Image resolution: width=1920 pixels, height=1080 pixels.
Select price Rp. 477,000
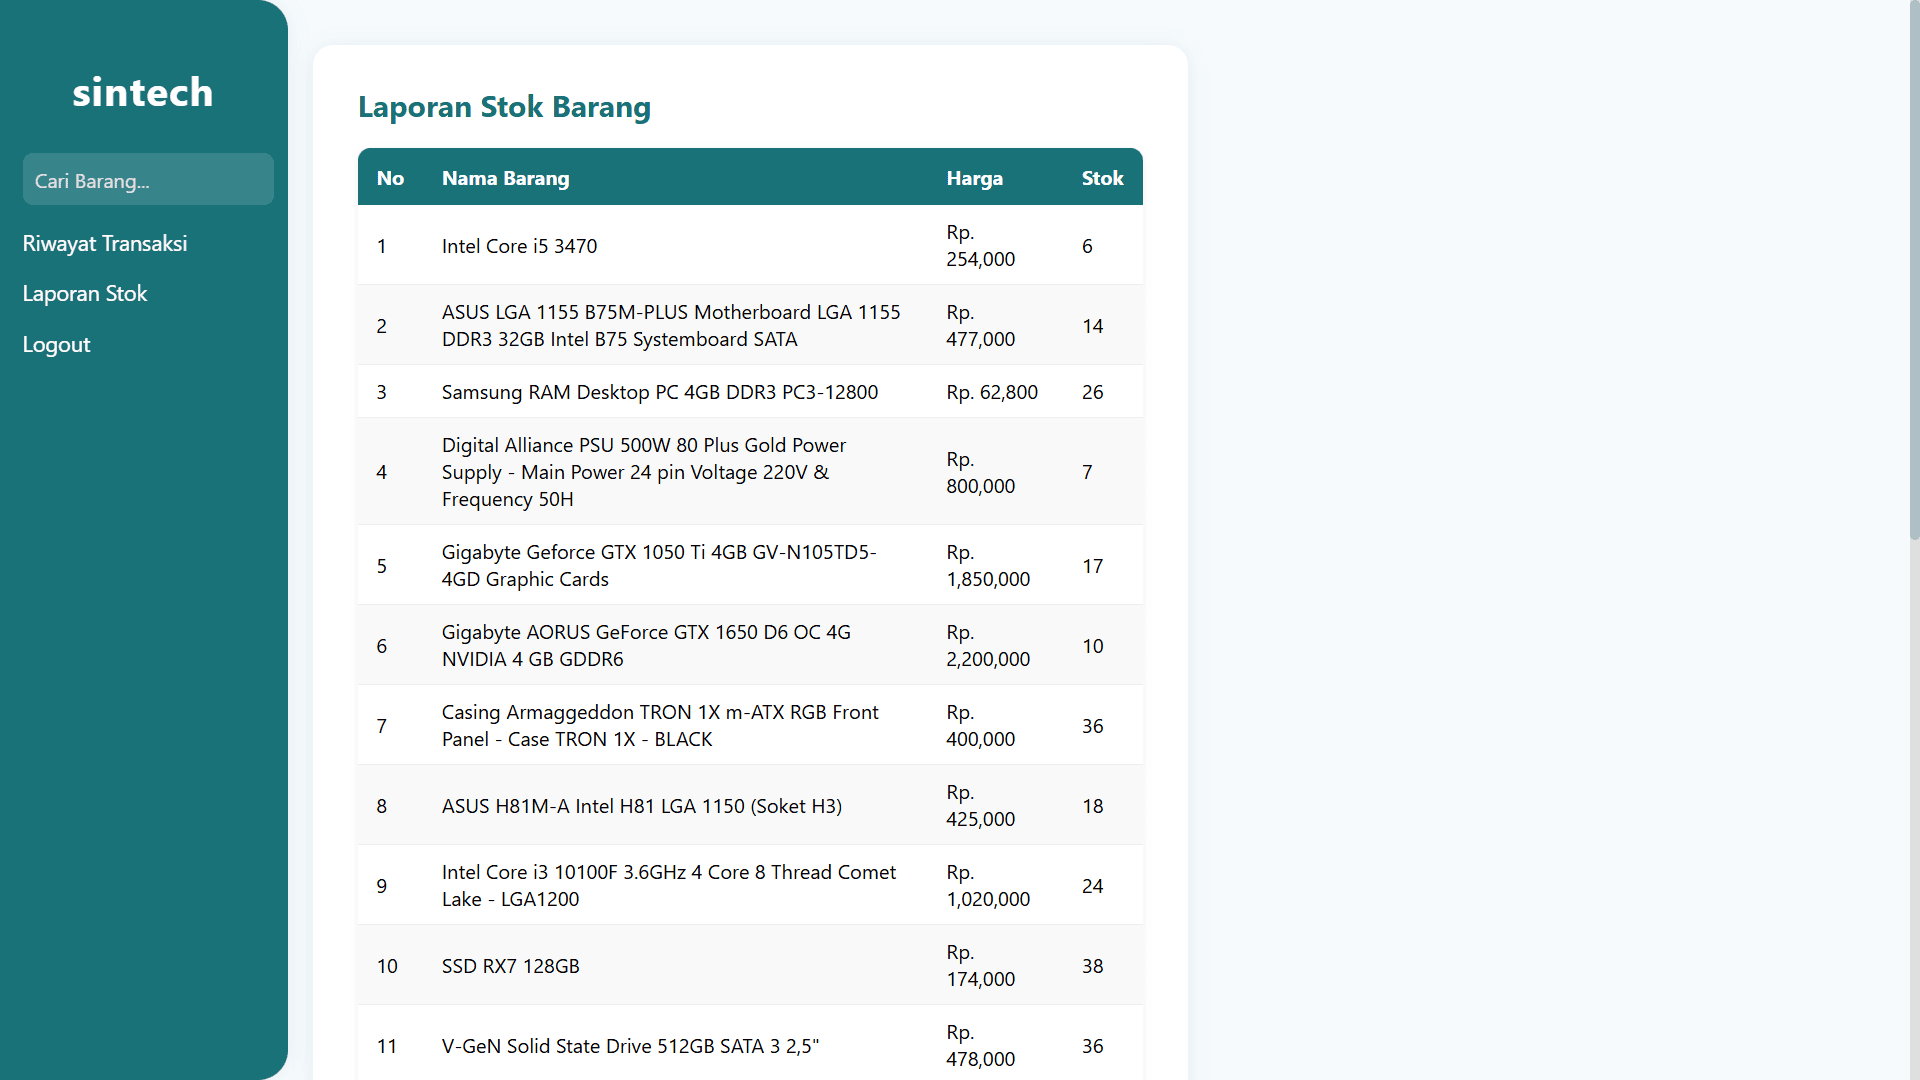point(981,325)
